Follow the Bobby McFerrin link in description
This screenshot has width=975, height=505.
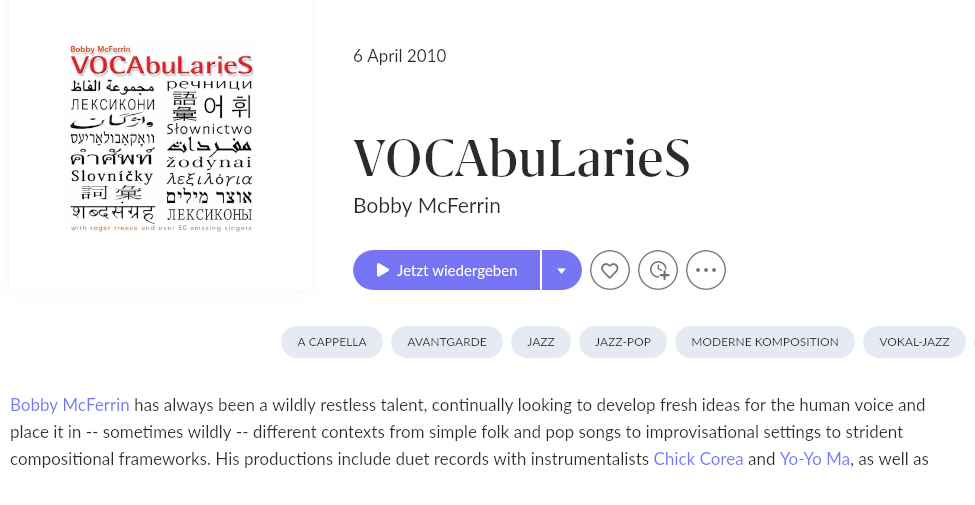70,405
